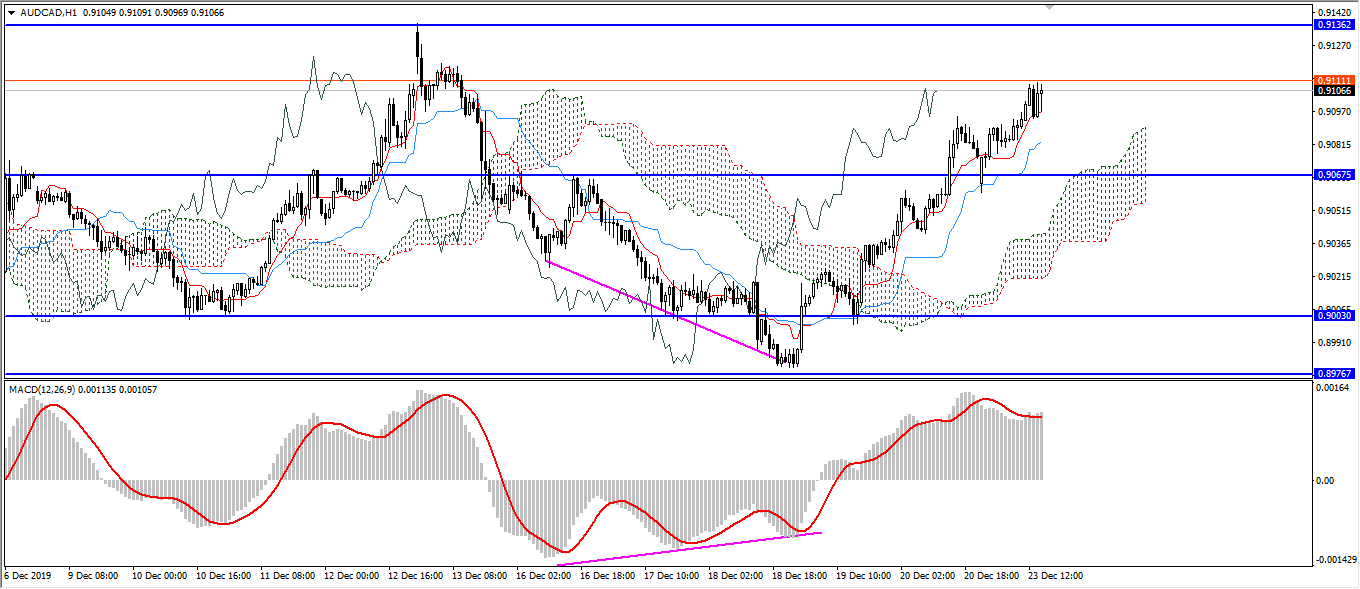Click the 6 Dec 2019 time axis label

[29, 577]
